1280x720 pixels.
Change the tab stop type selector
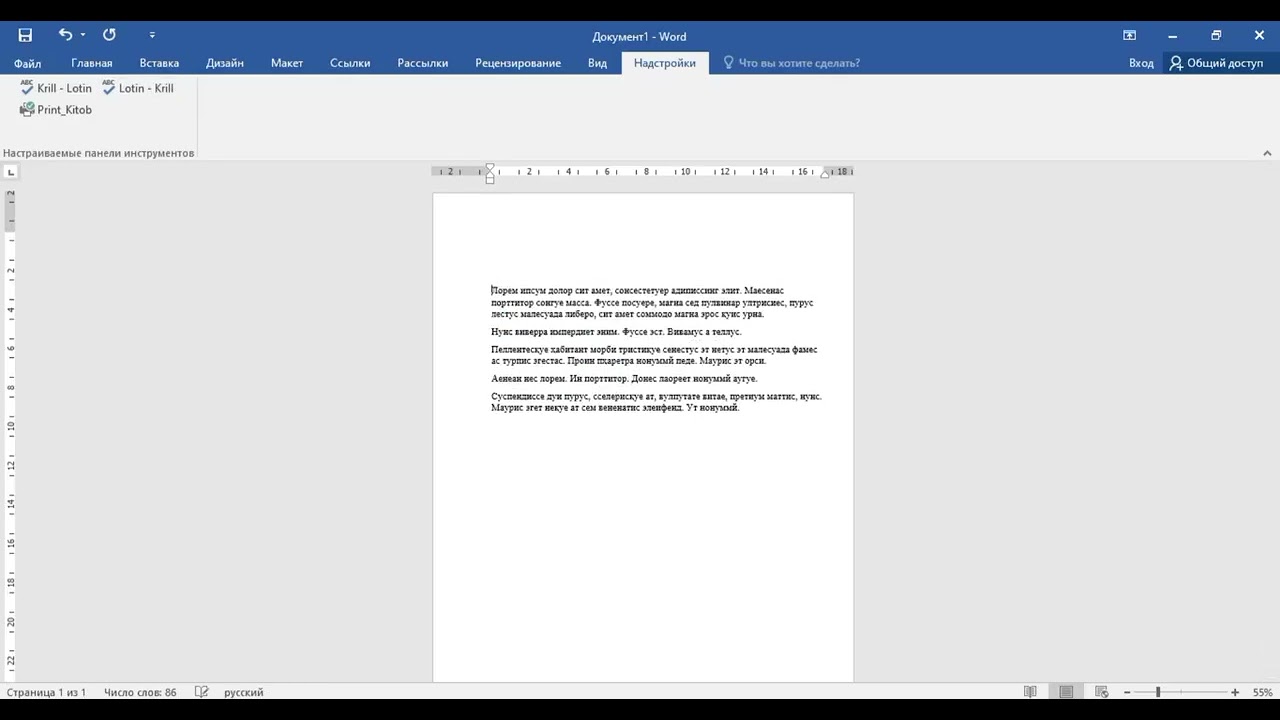click(x=11, y=172)
